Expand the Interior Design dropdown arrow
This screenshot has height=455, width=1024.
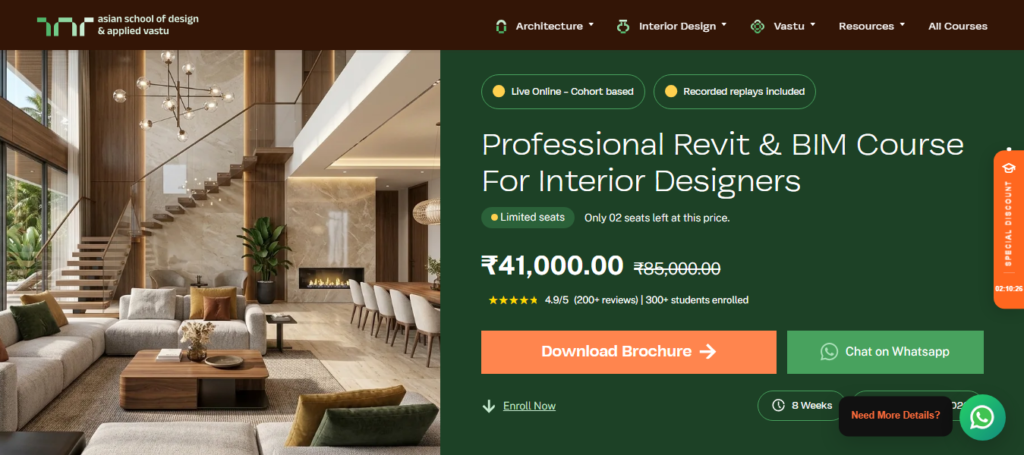tap(724, 24)
